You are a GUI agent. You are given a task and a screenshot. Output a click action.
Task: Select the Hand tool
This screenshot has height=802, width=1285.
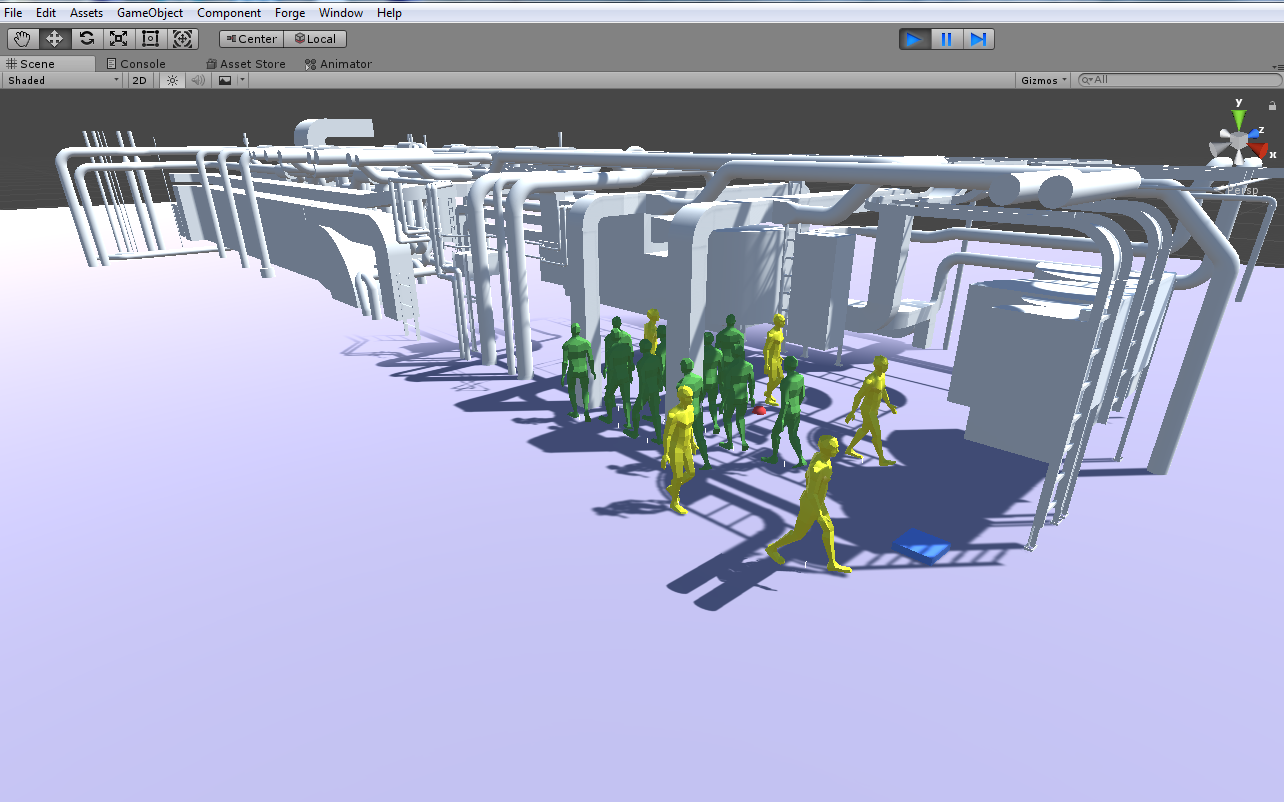pos(22,39)
